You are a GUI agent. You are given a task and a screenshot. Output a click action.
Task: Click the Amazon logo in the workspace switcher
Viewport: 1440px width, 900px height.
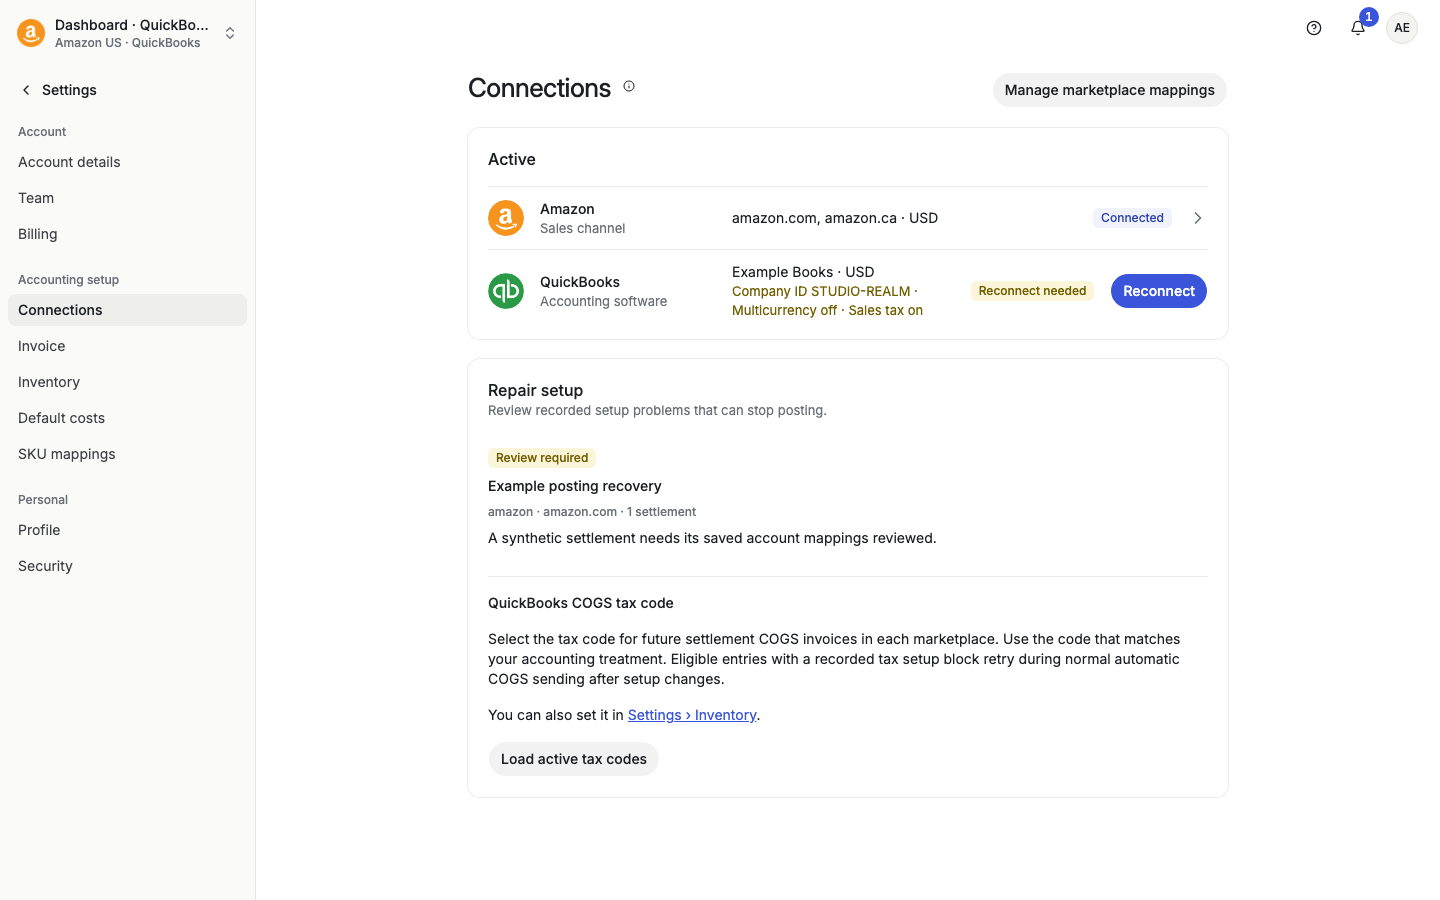tap(31, 33)
